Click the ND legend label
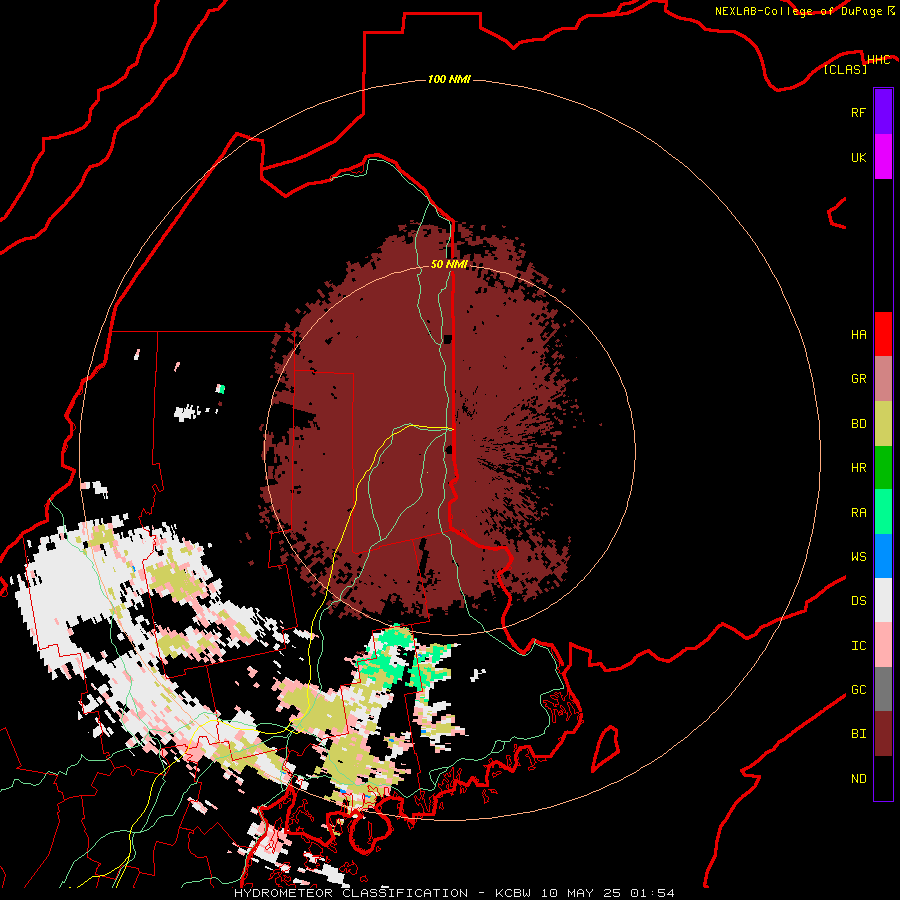Viewport: 900px width, 900px height. point(858,779)
